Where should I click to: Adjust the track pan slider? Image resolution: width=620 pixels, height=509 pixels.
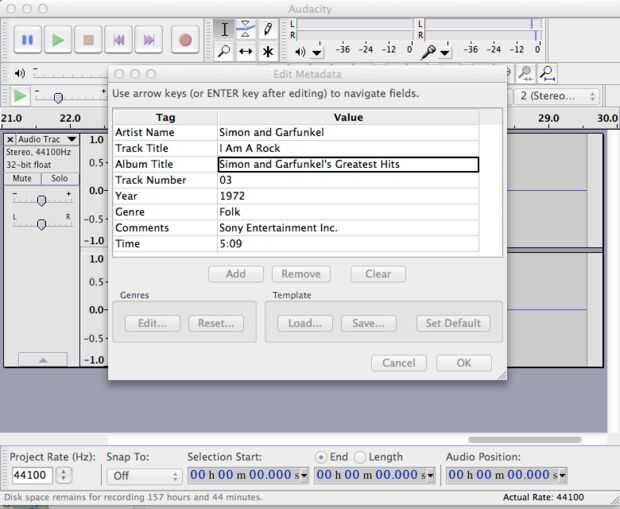[41, 224]
